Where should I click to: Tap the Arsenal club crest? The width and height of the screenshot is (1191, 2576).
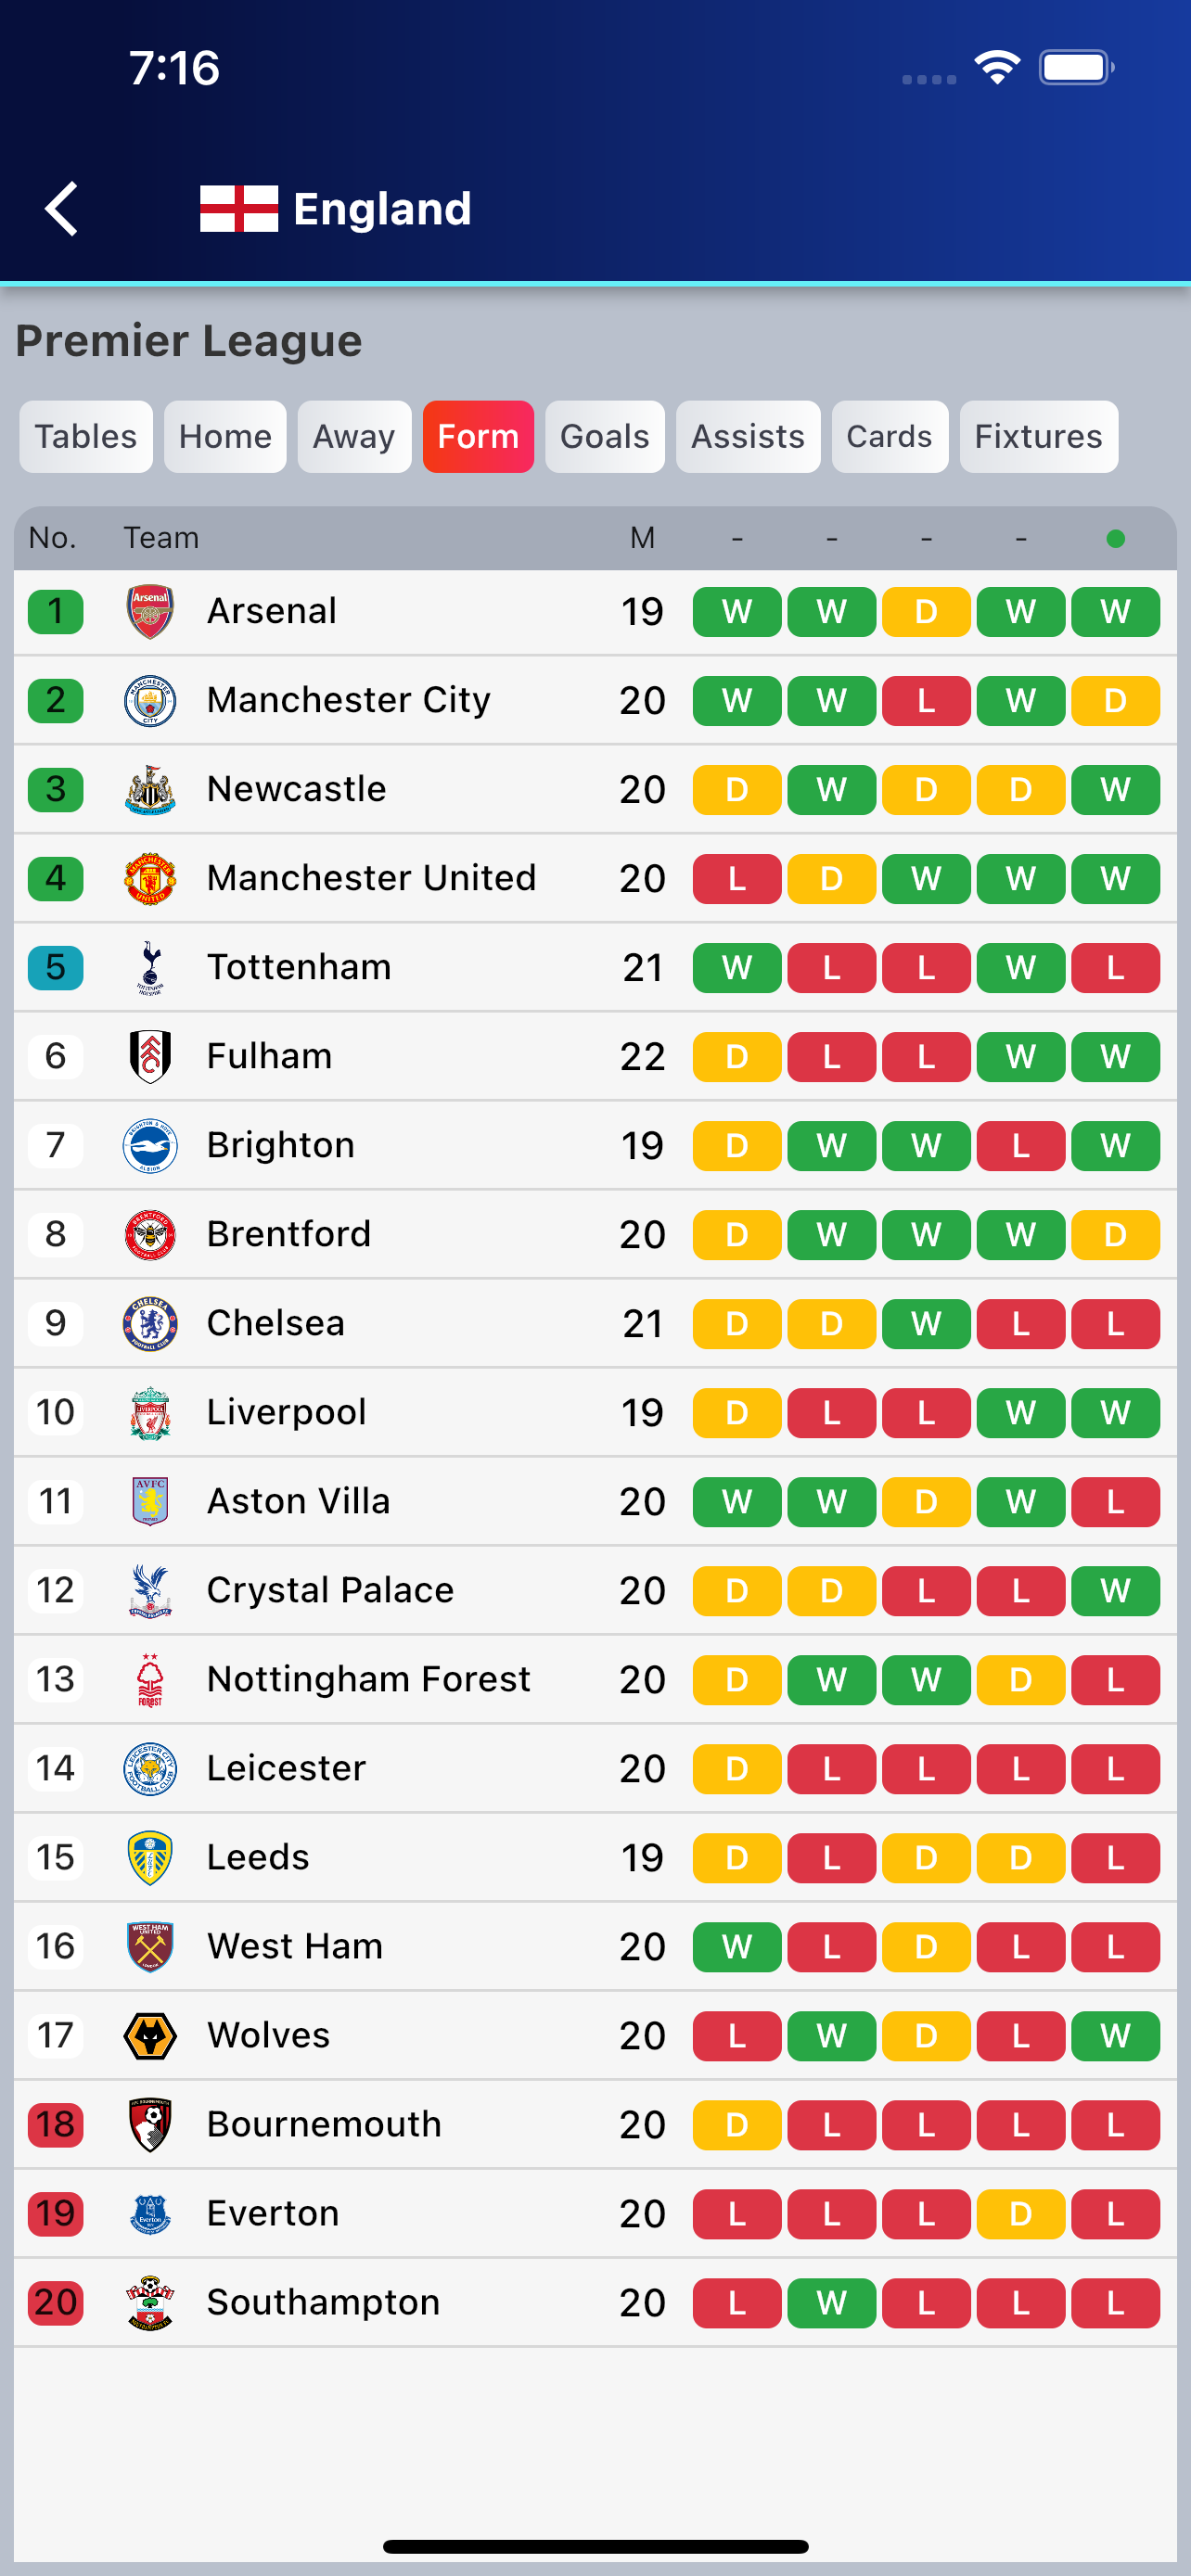click(x=150, y=611)
